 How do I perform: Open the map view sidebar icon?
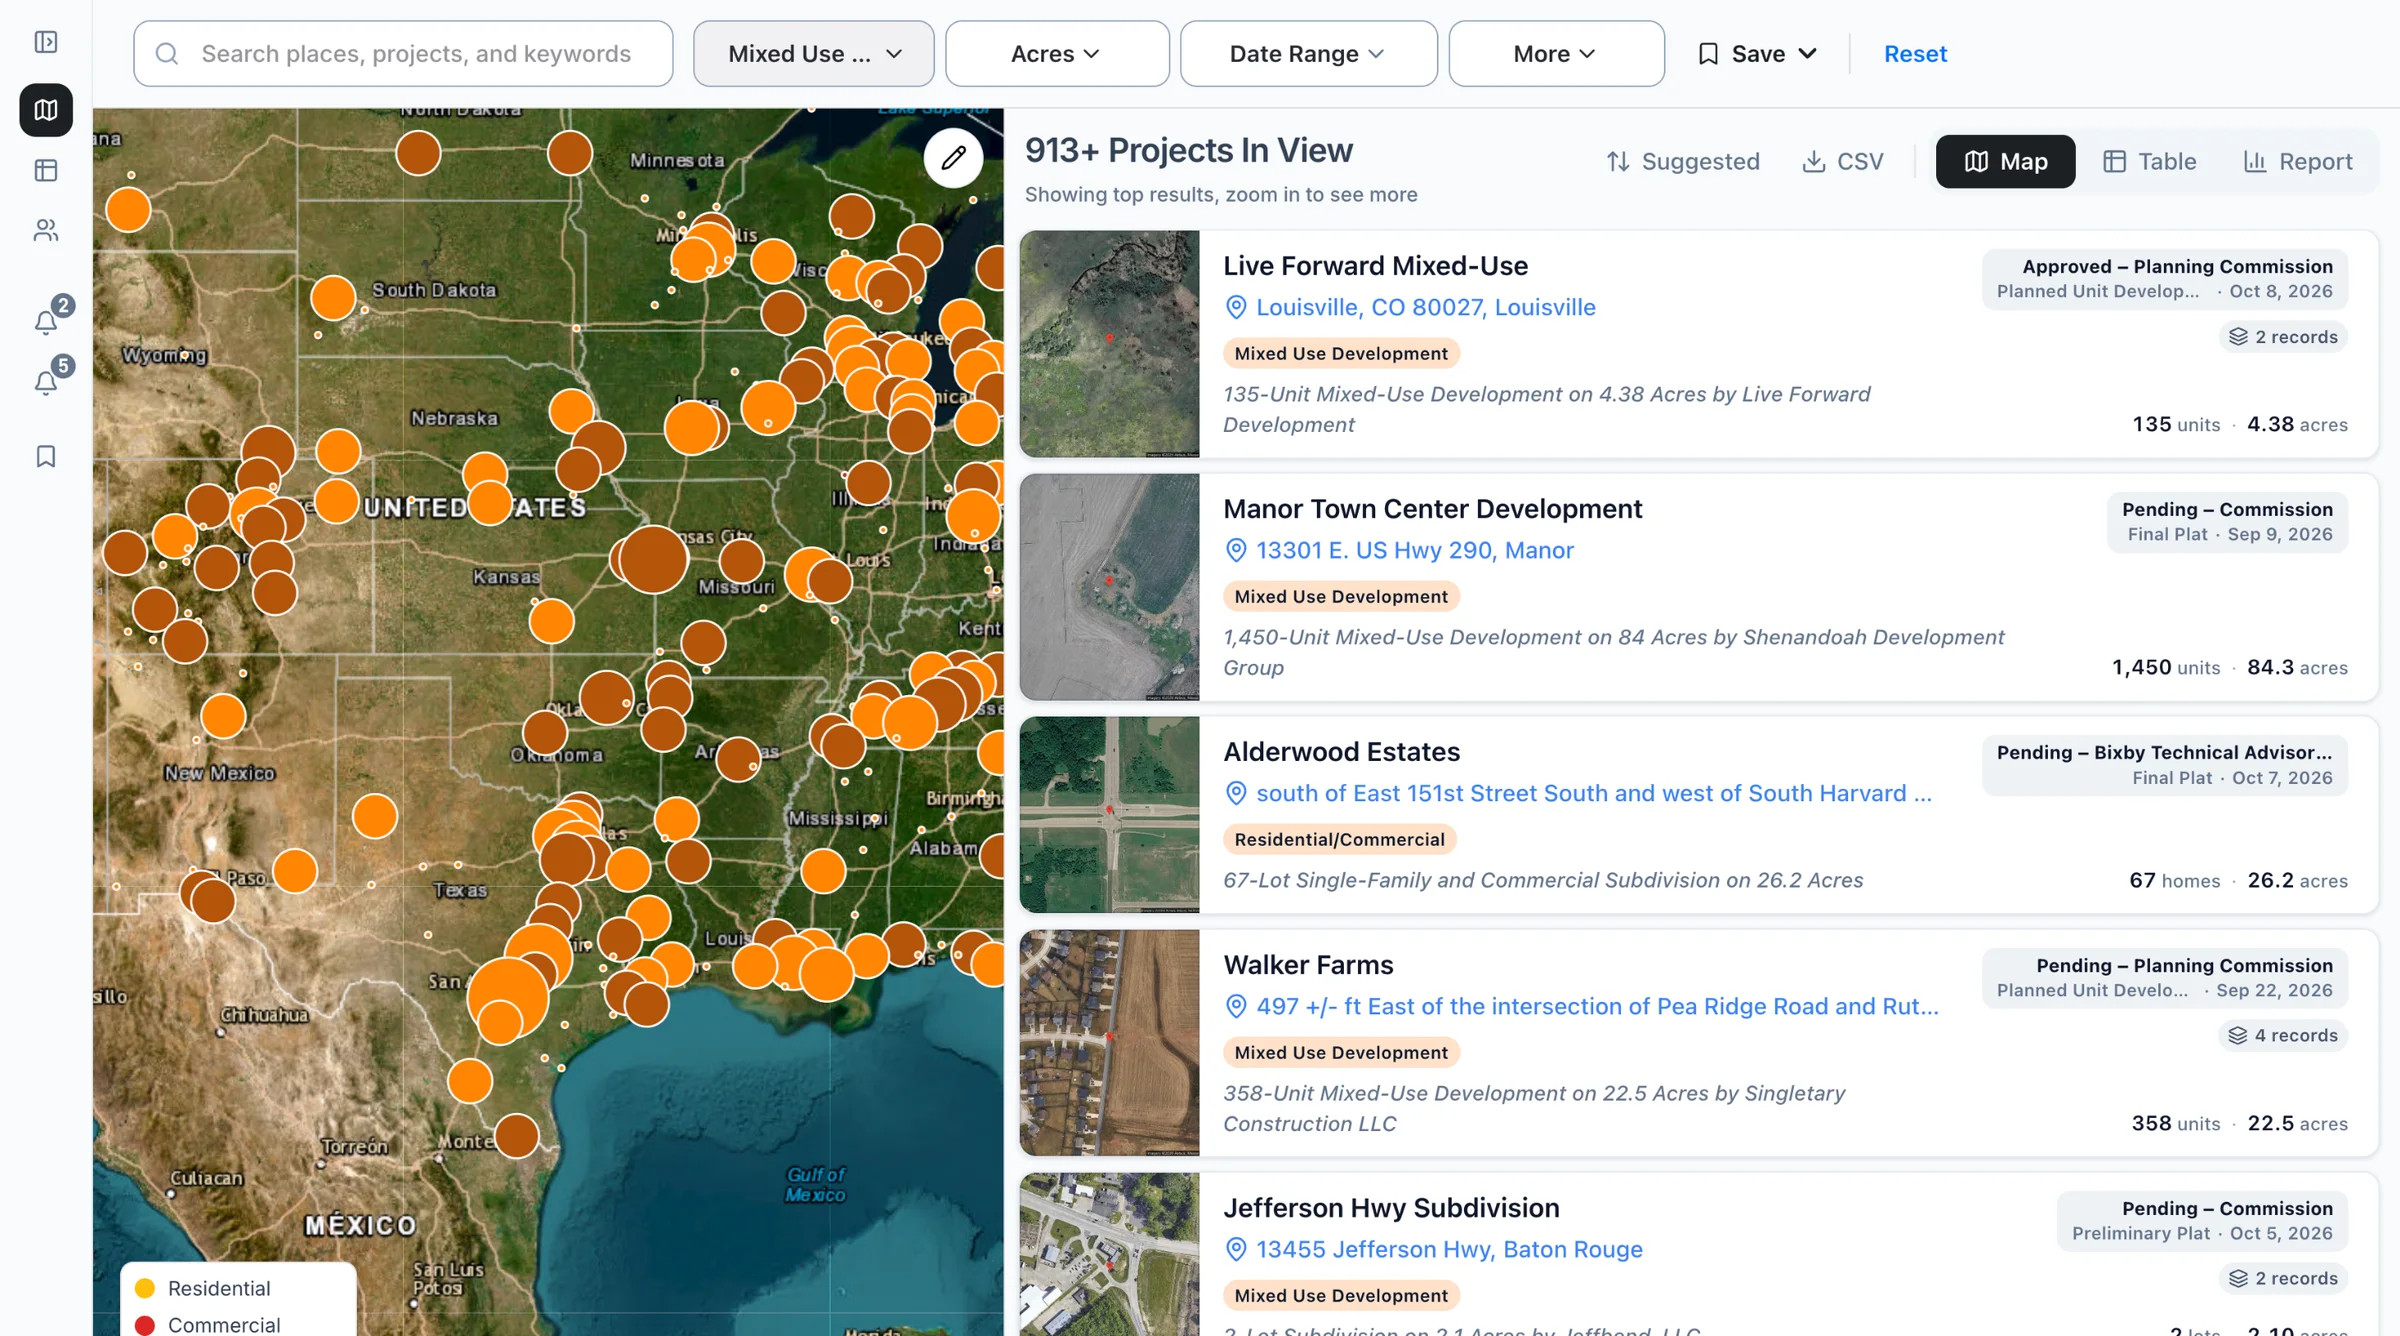(x=46, y=110)
